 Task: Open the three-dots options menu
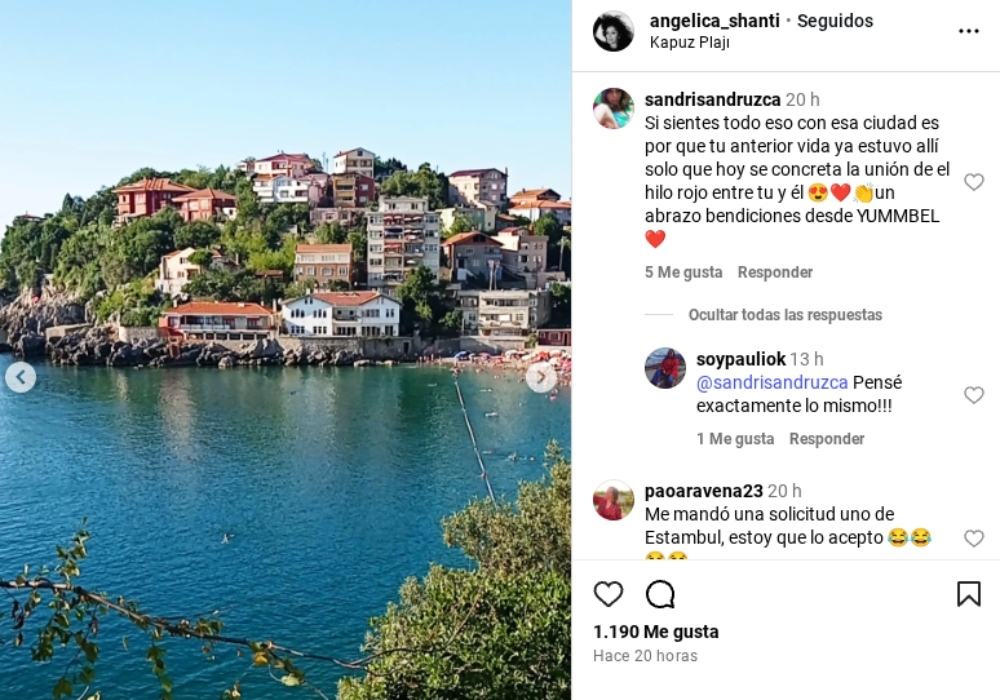point(968,31)
